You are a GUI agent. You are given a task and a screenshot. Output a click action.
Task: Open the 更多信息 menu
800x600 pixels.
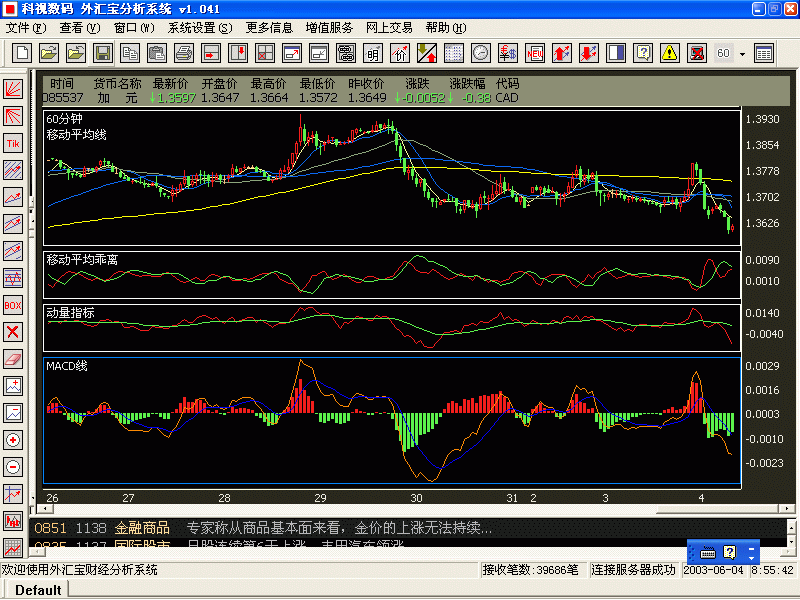pos(269,28)
